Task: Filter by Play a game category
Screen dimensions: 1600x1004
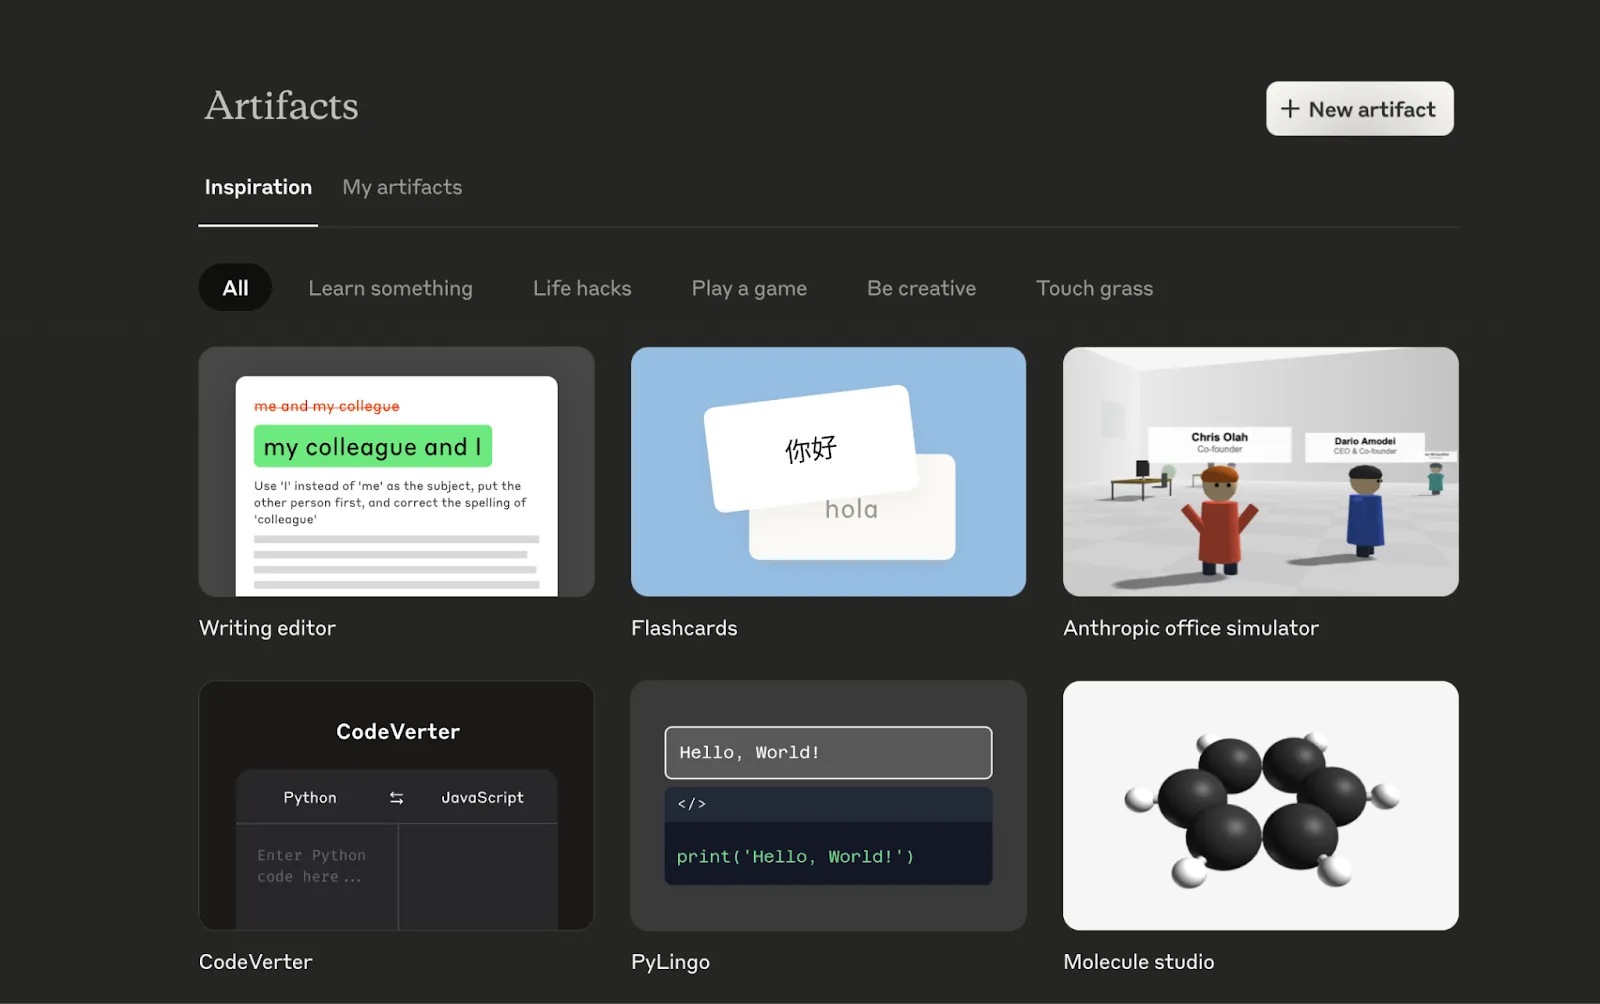Action: pos(749,289)
